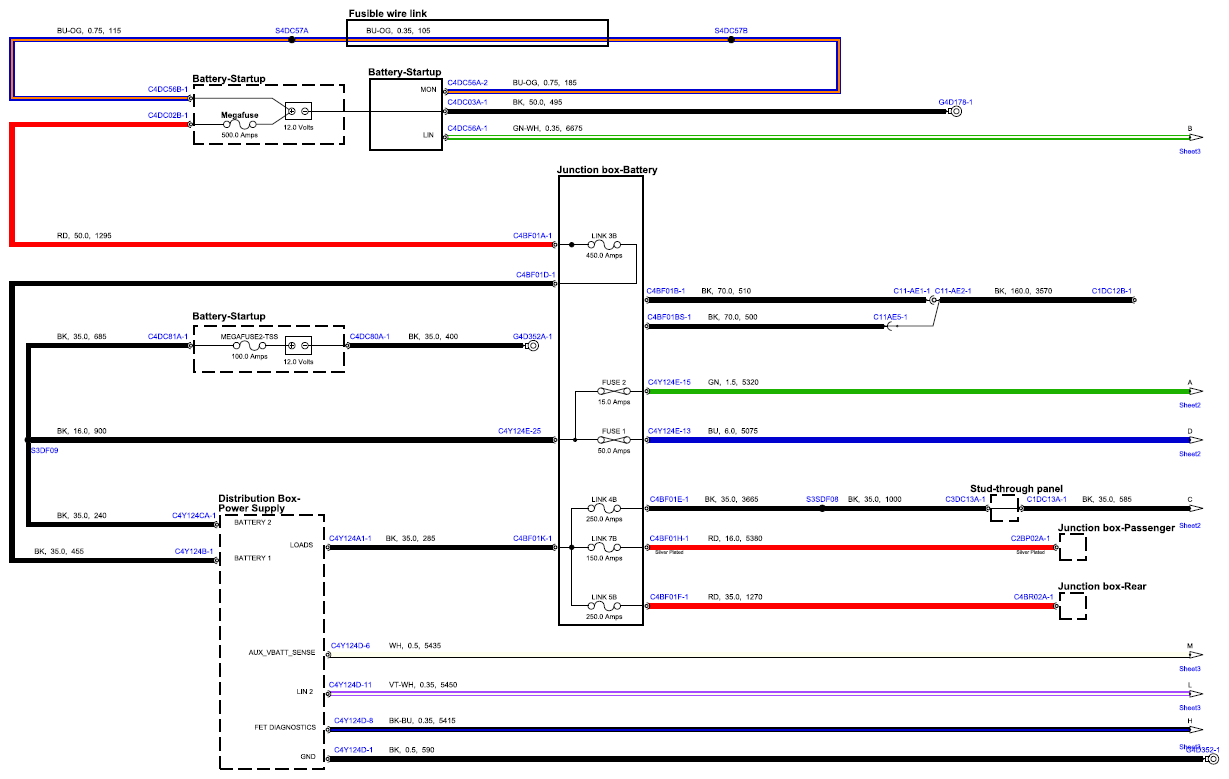Click the off-page arrow labeled A

pos(1196,392)
